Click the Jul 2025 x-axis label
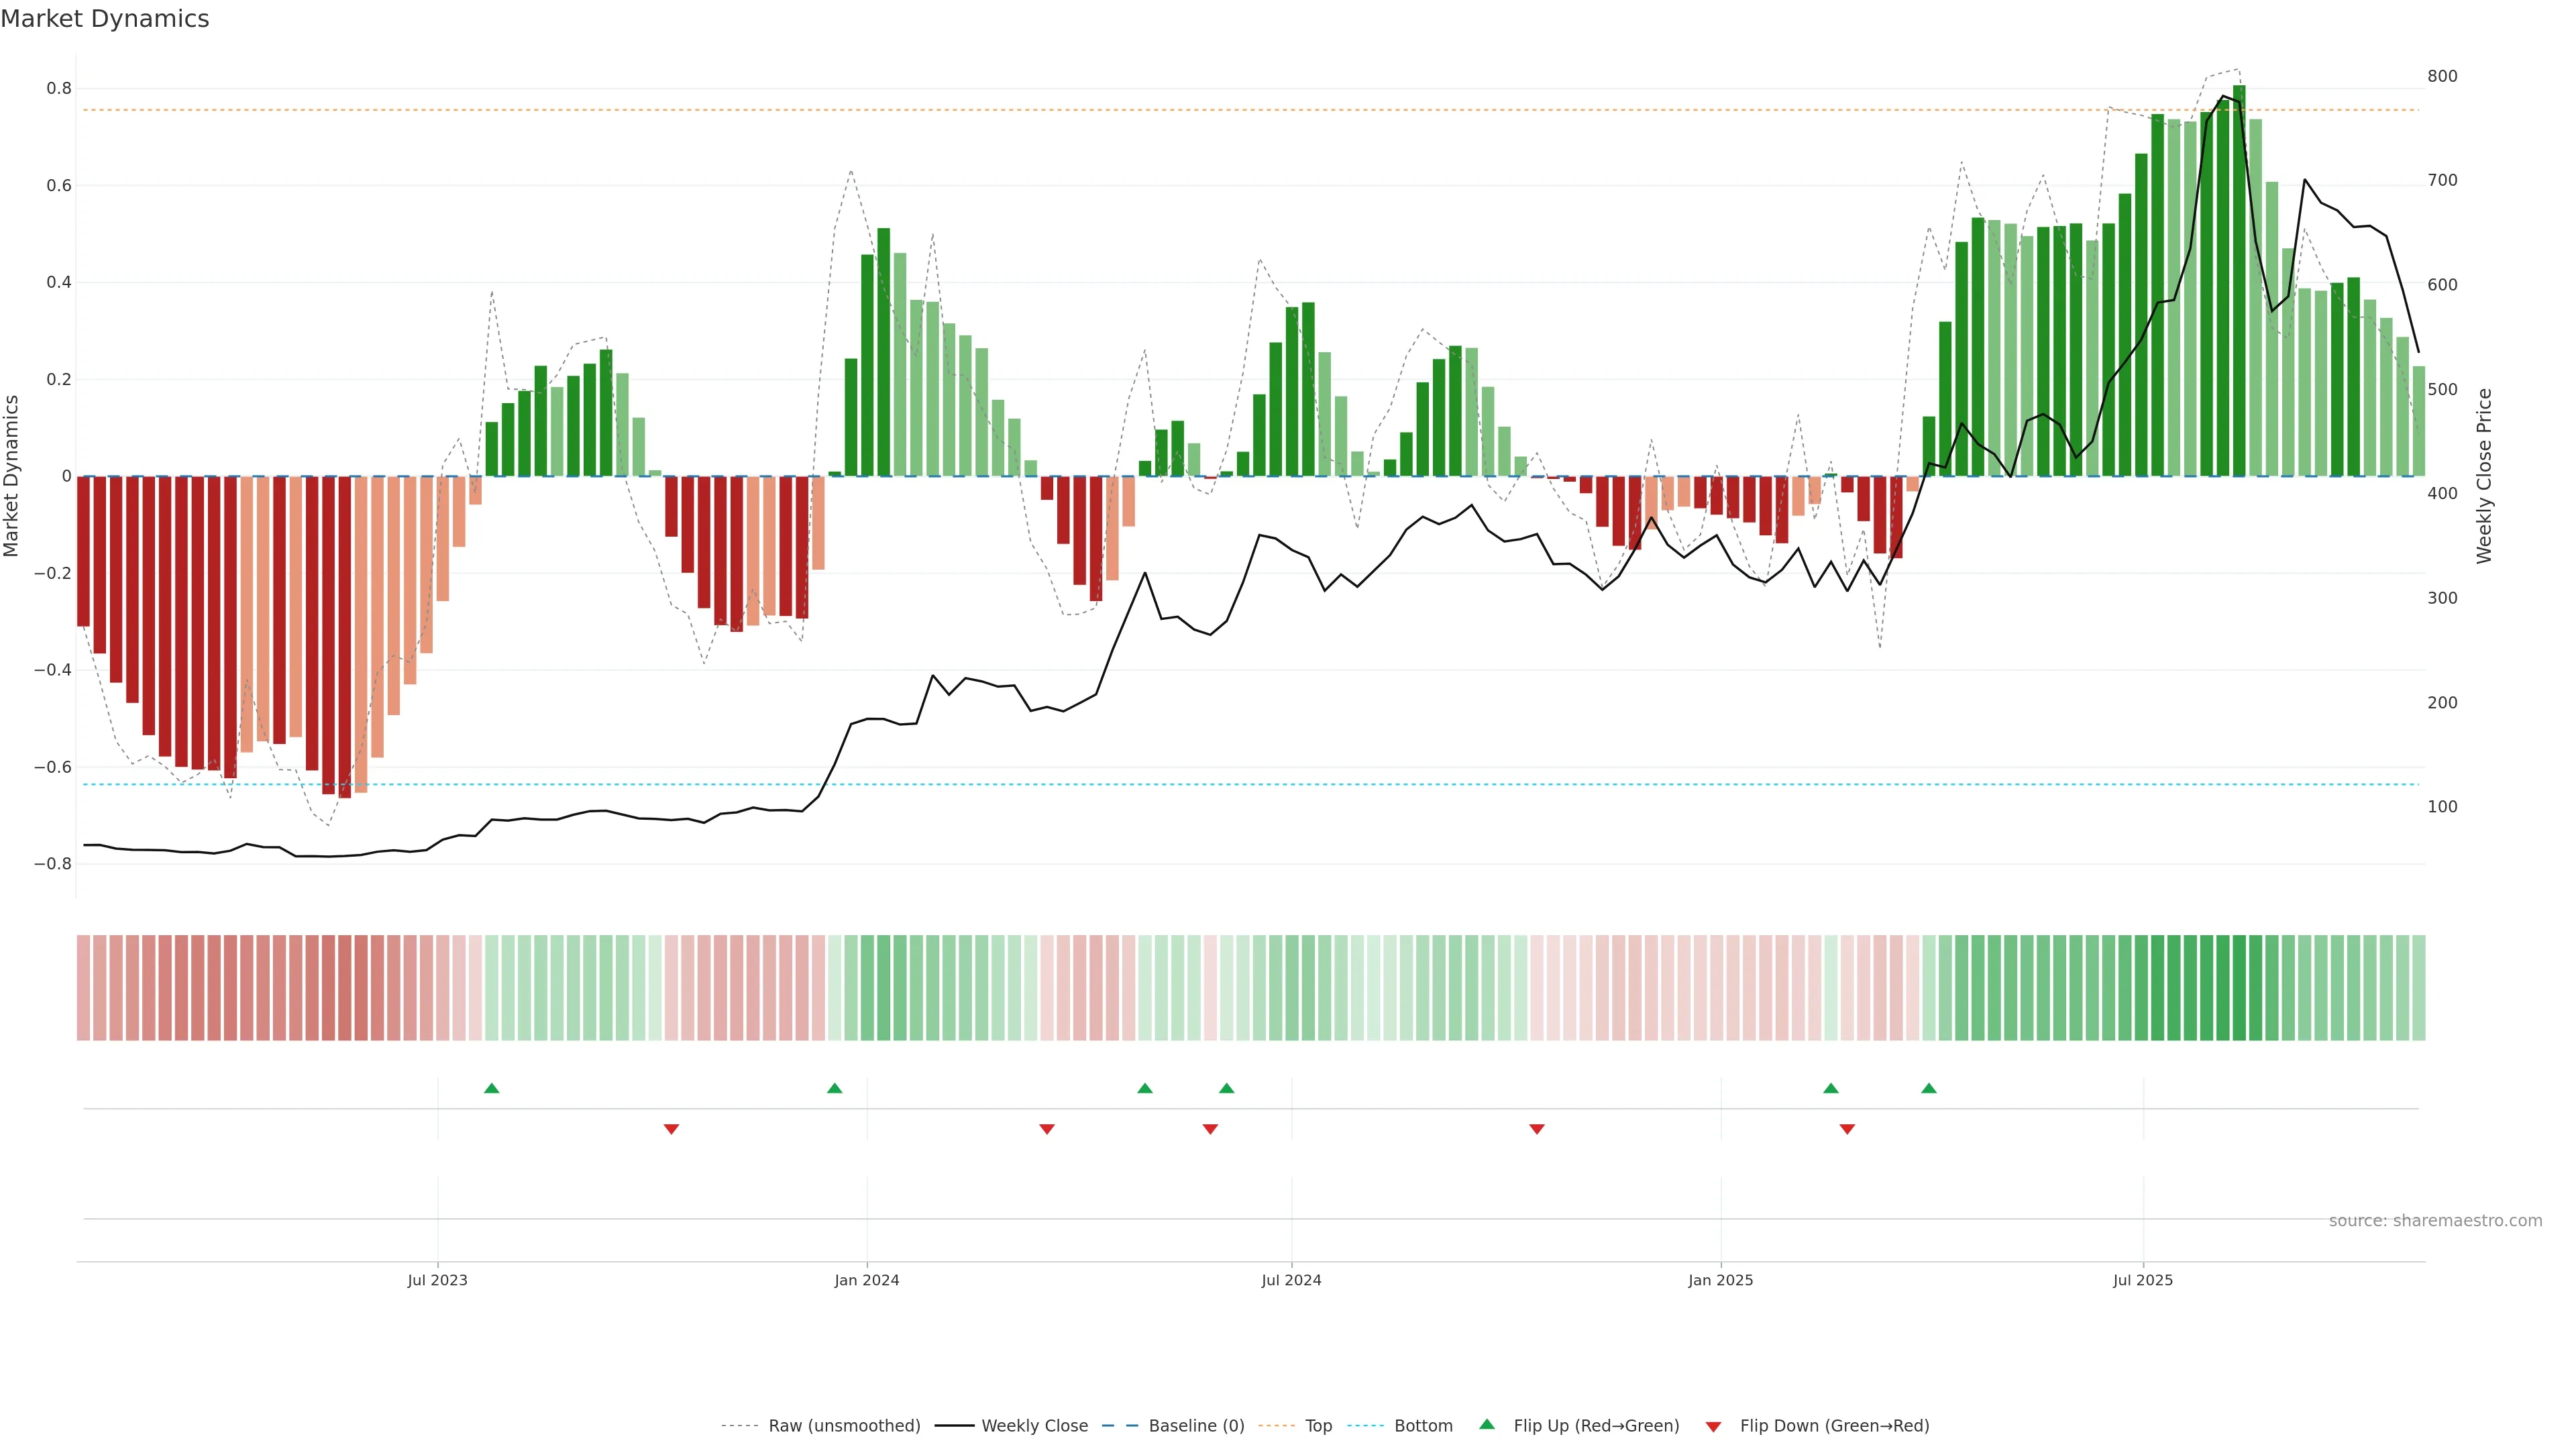The width and height of the screenshot is (2576, 1449). pyautogui.click(x=2142, y=1280)
